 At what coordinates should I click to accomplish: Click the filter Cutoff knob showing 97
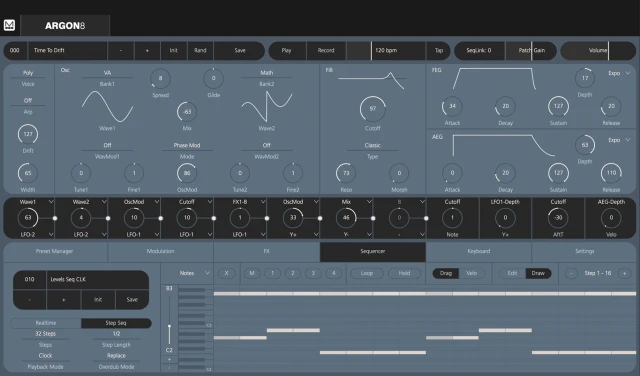(x=373, y=109)
